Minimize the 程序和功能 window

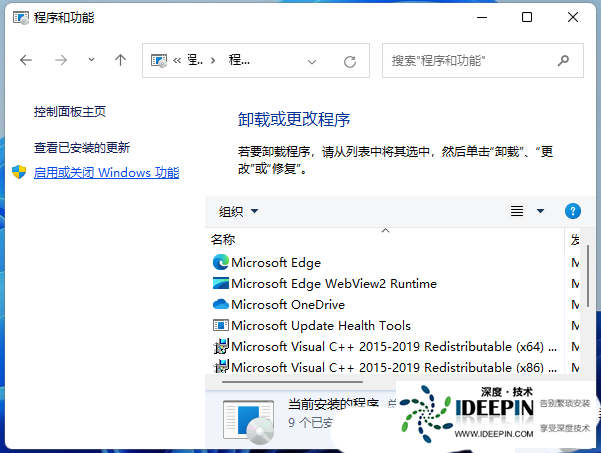[x=482, y=17]
